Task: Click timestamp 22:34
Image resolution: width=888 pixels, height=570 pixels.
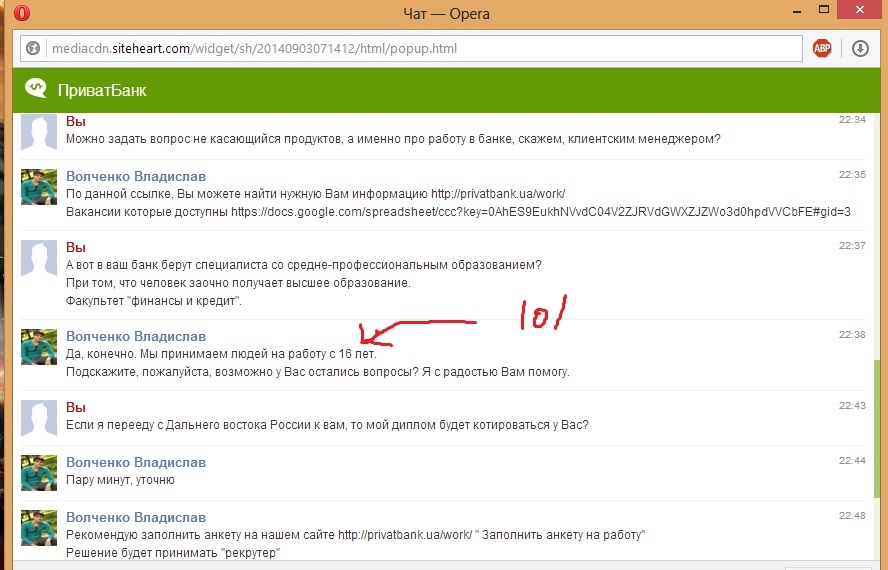Action: click(852, 120)
